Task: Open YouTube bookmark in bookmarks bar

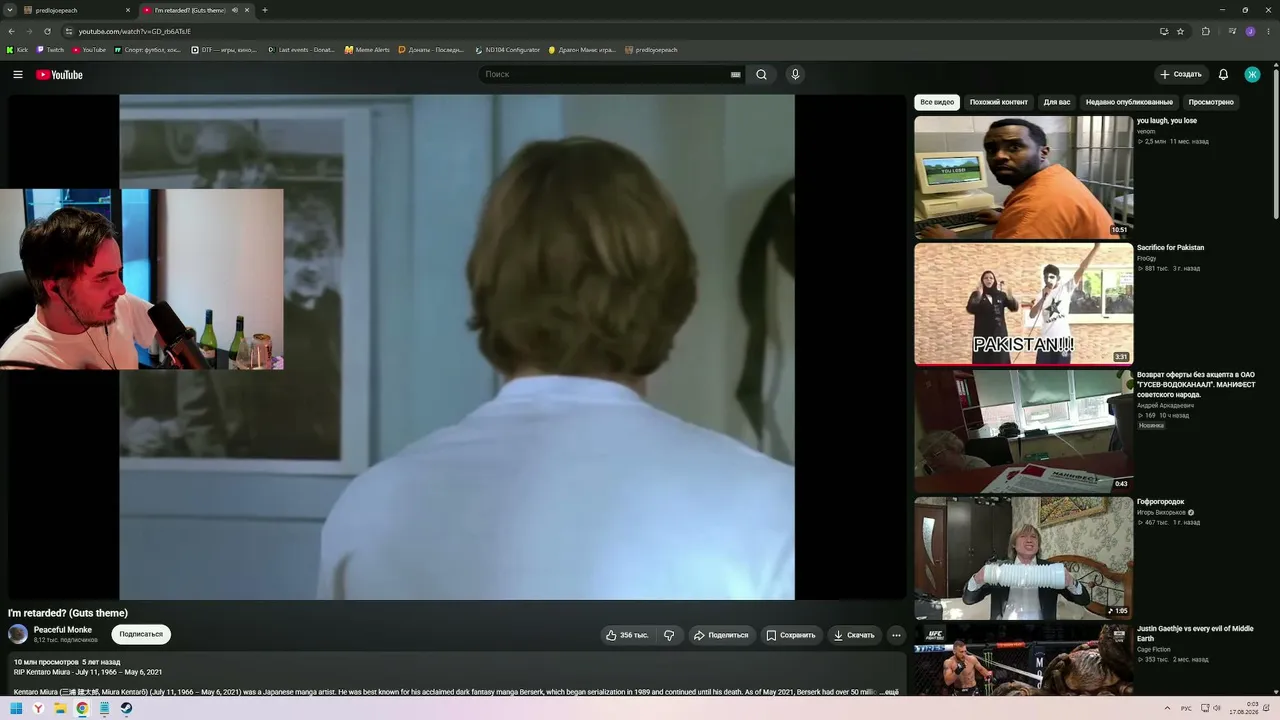Action: (89, 50)
